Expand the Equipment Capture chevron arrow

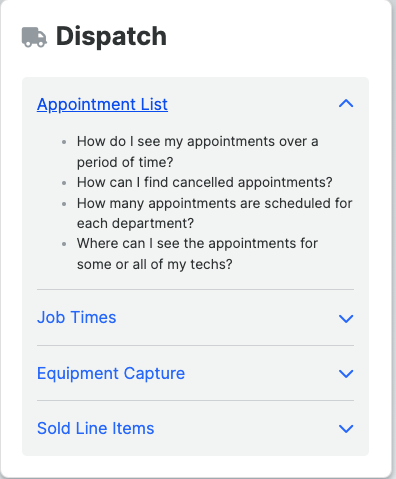pyautogui.click(x=346, y=373)
